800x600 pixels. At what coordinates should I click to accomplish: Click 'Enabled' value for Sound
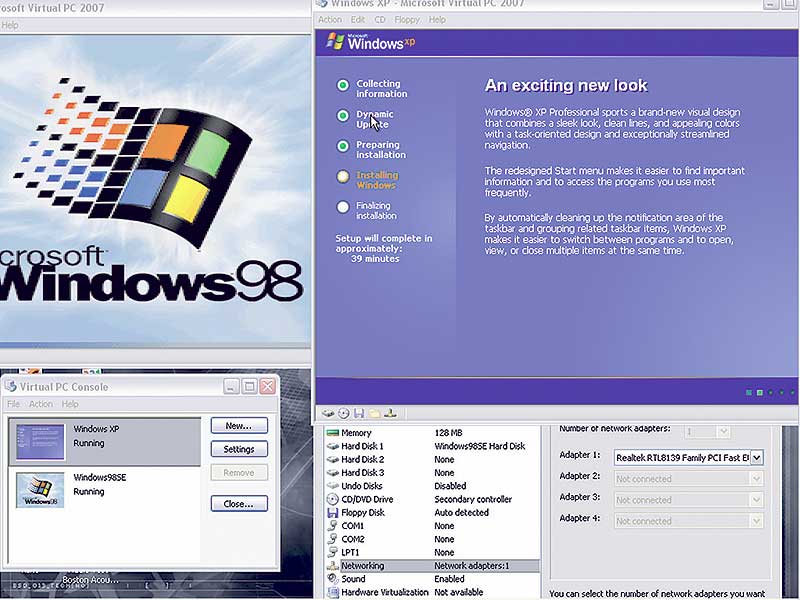pos(449,579)
